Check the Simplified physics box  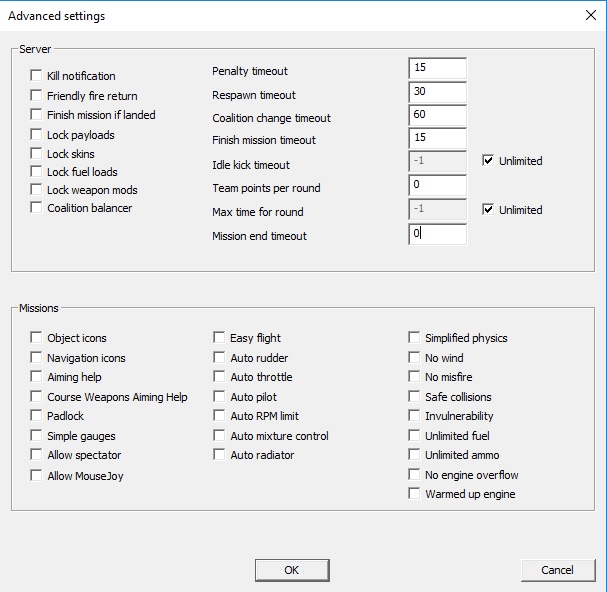tap(414, 337)
